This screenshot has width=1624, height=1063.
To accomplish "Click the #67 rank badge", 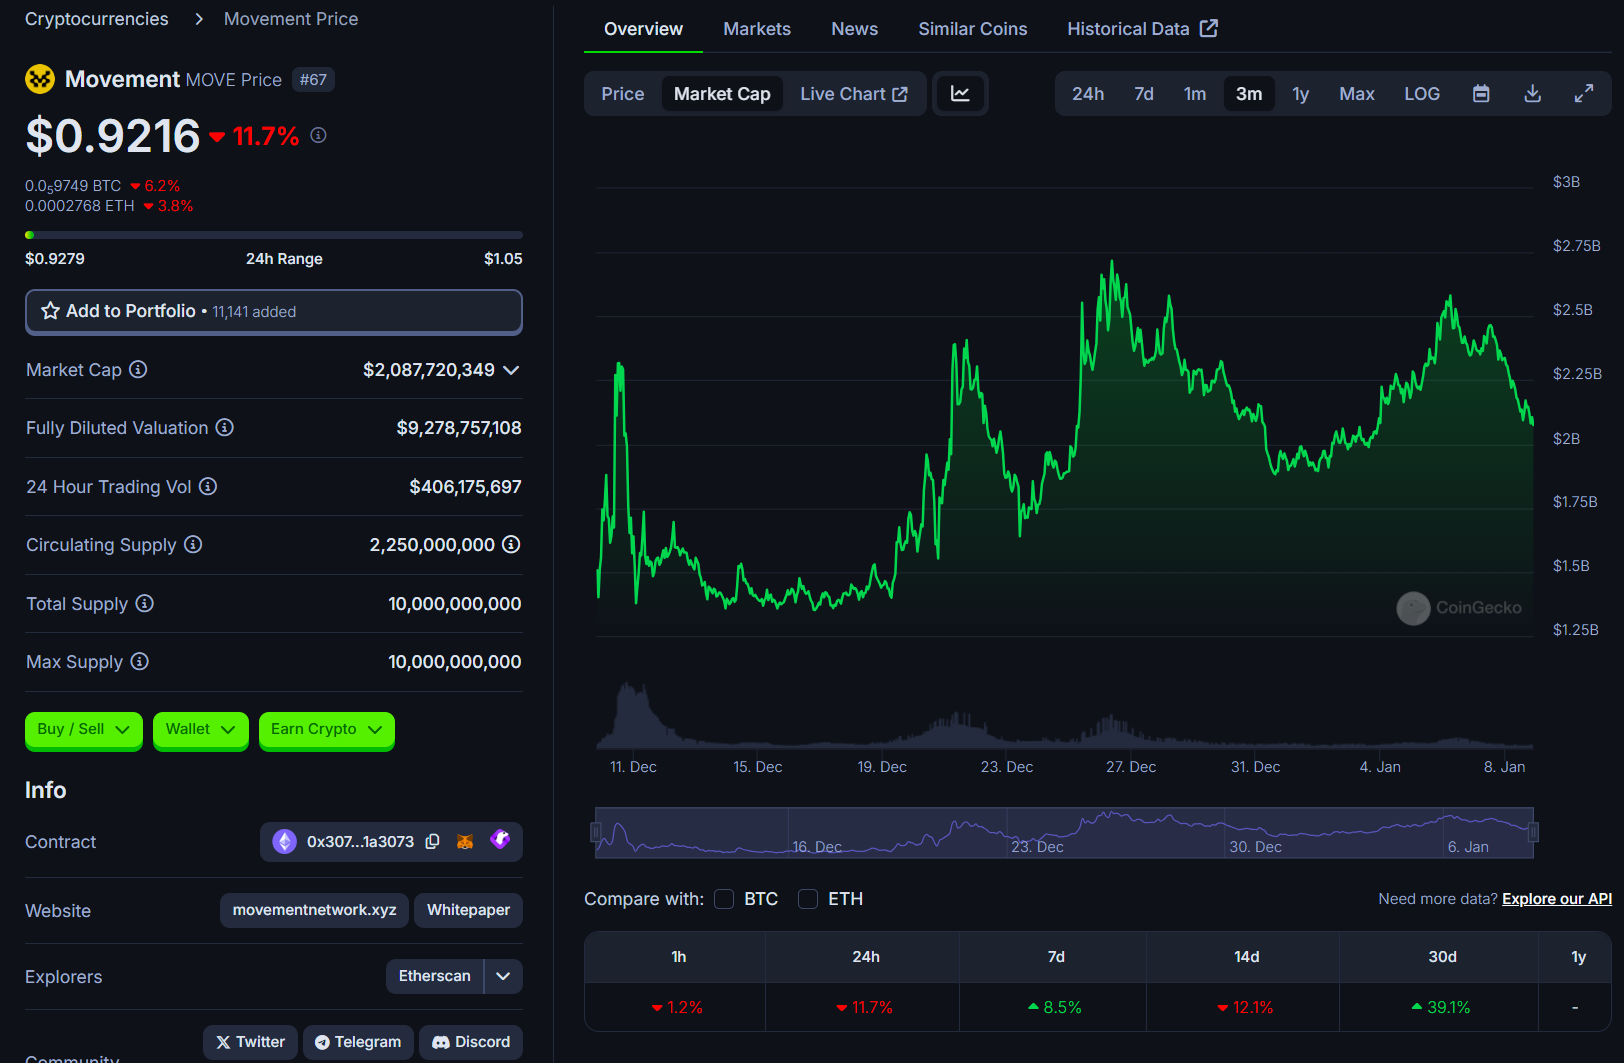I will (313, 80).
